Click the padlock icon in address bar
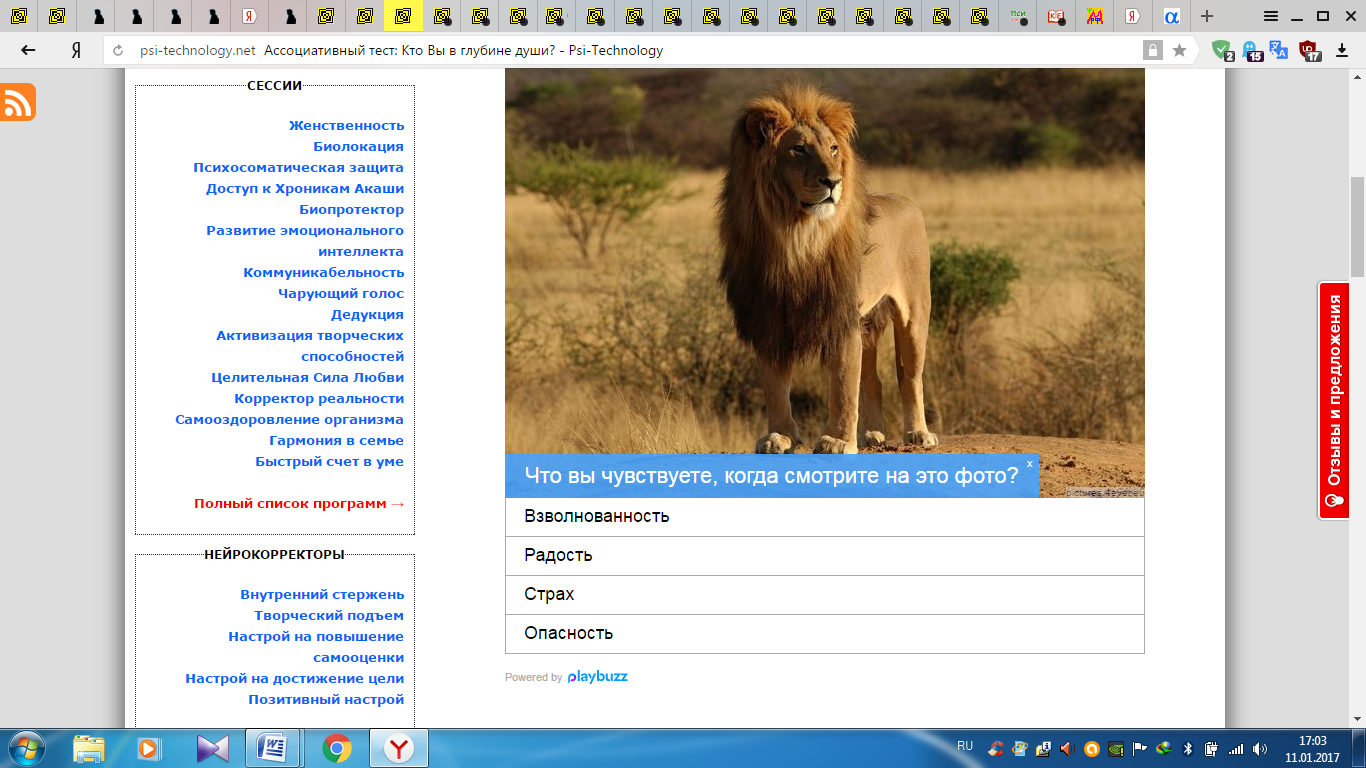Image resolution: width=1366 pixels, height=768 pixels. coord(1153,50)
